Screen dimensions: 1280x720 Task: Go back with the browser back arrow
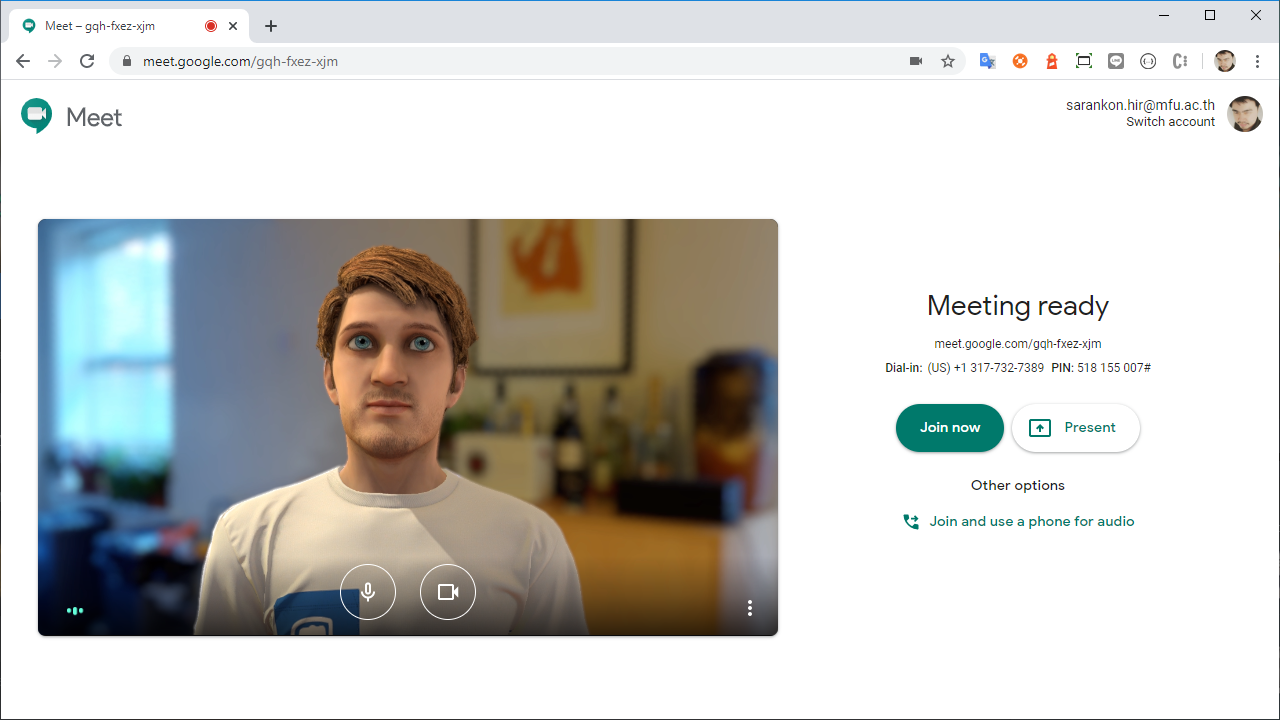click(23, 61)
